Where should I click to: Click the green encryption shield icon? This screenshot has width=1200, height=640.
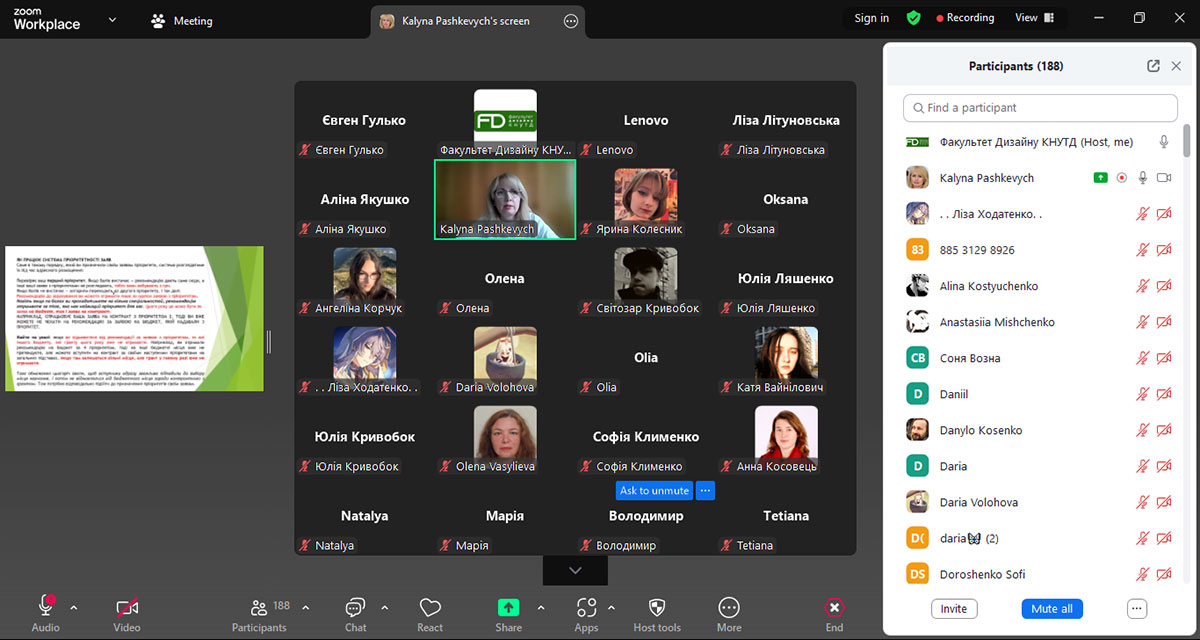click(x=914, y=18)
